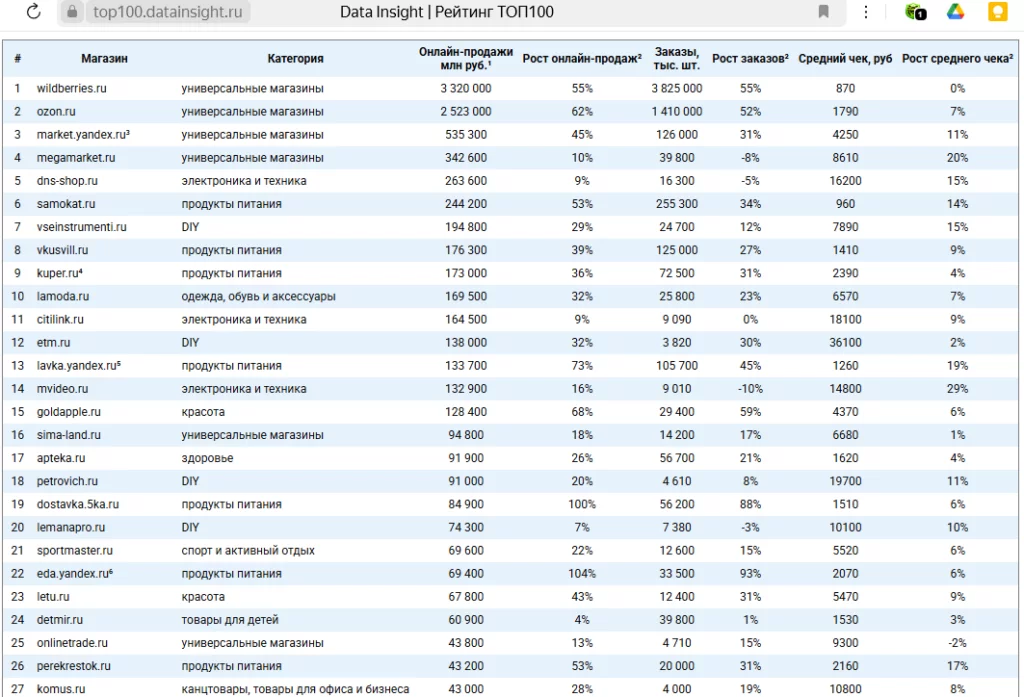The height and width of the screenshot is (697, 1024).
Task: Click the dns-shop.ru store name
Action: click(x=67, y=181)
